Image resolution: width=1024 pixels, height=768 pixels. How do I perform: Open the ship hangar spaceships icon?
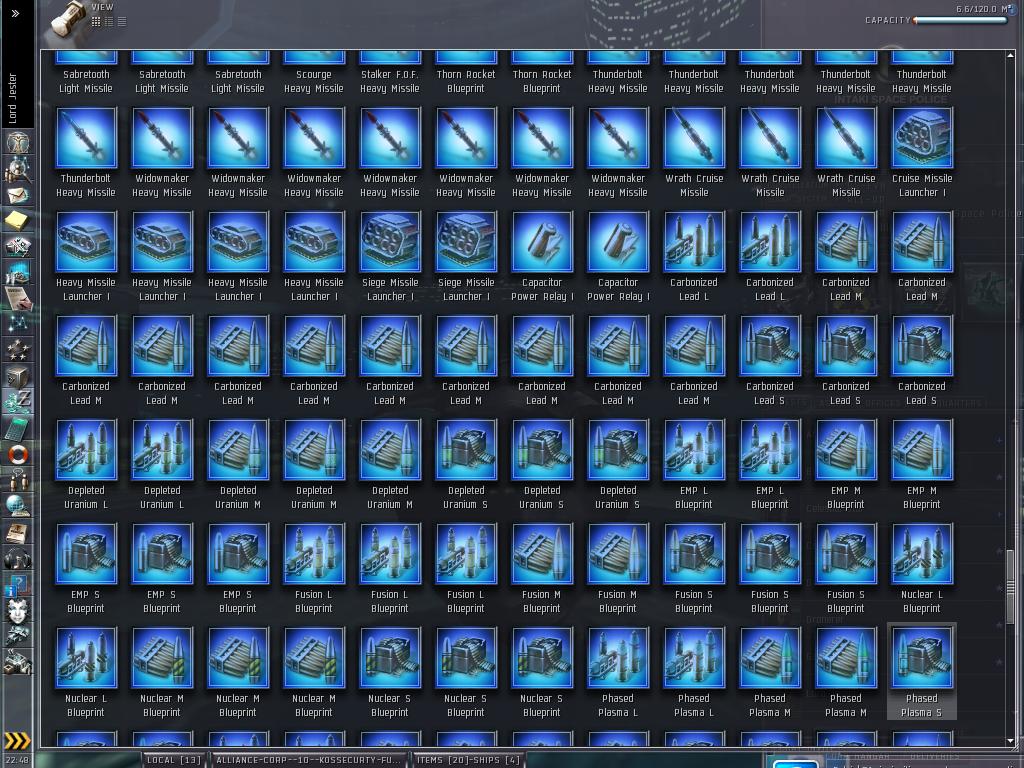(17, 635)
